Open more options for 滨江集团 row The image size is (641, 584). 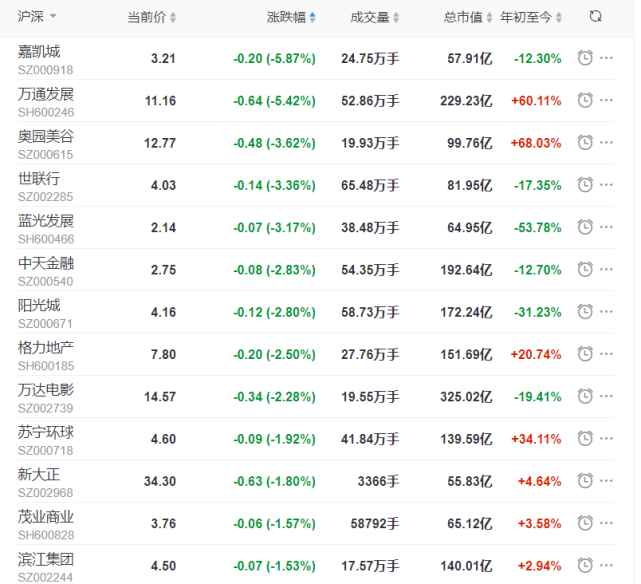point(606,566)
